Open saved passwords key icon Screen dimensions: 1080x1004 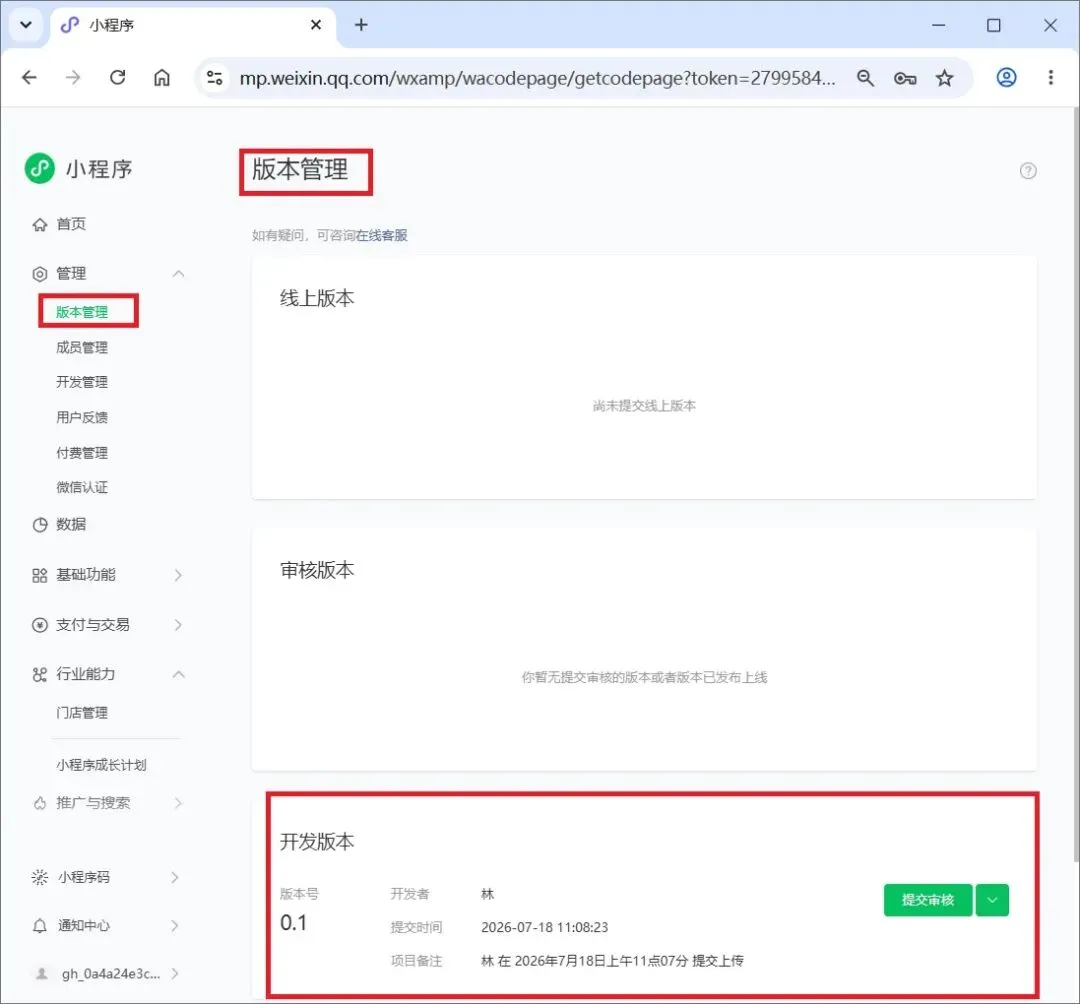tap(905, 78)
